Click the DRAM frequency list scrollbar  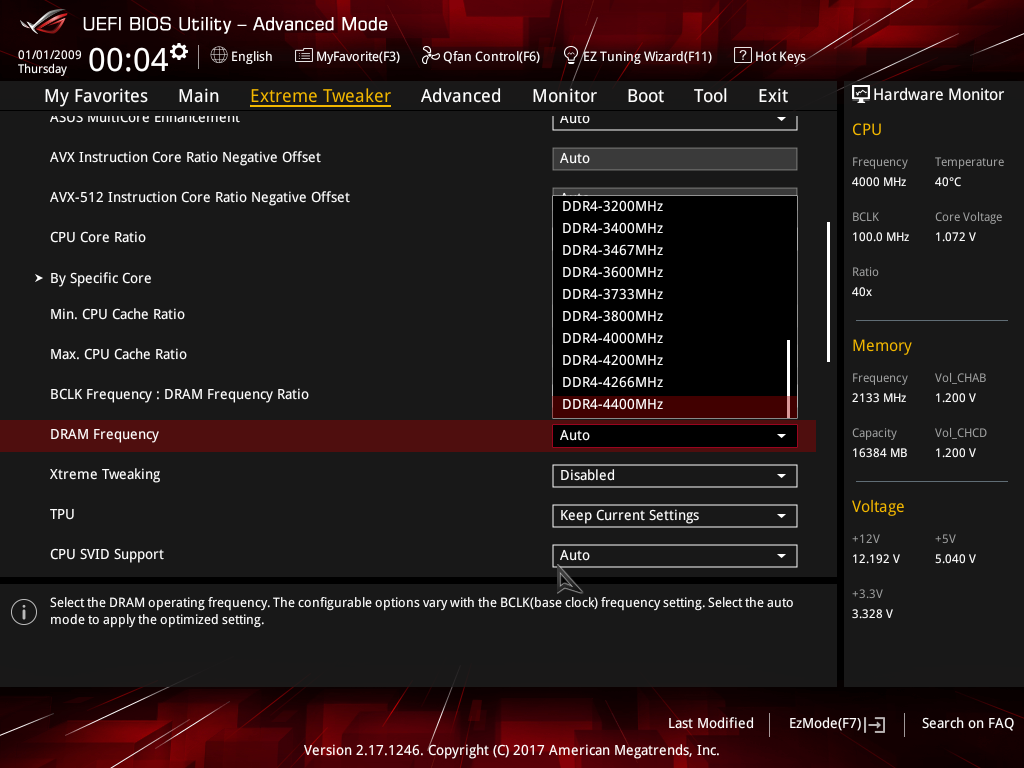(789, 378)
